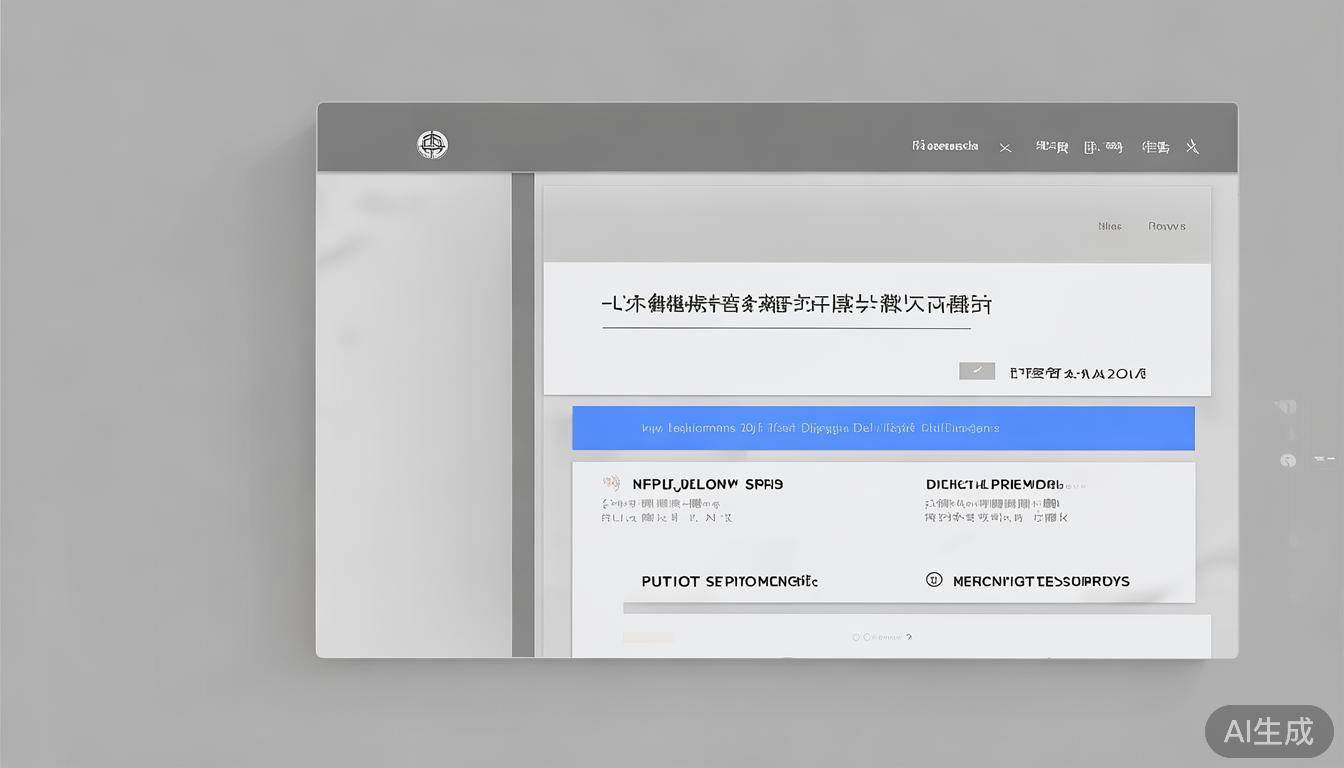Click the round gray icon on right desktop edge
The width and height of the screenshot is (1344, 768).
pyautogui.click(x=1288, y=460)
